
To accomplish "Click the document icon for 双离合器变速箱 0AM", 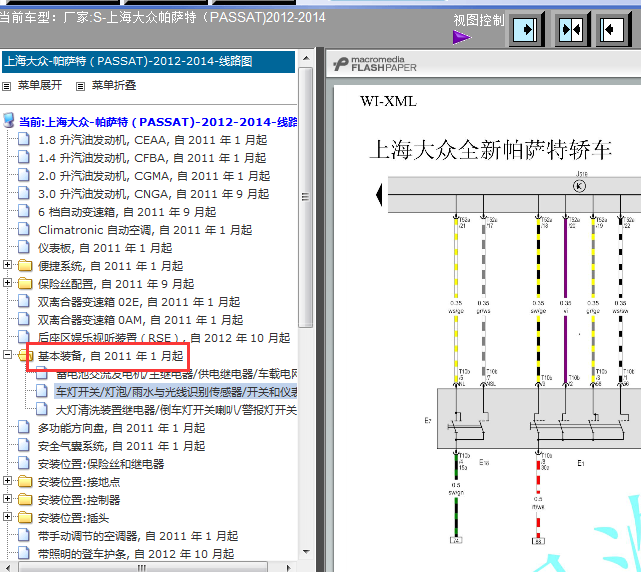I will [x=24, y=319].
